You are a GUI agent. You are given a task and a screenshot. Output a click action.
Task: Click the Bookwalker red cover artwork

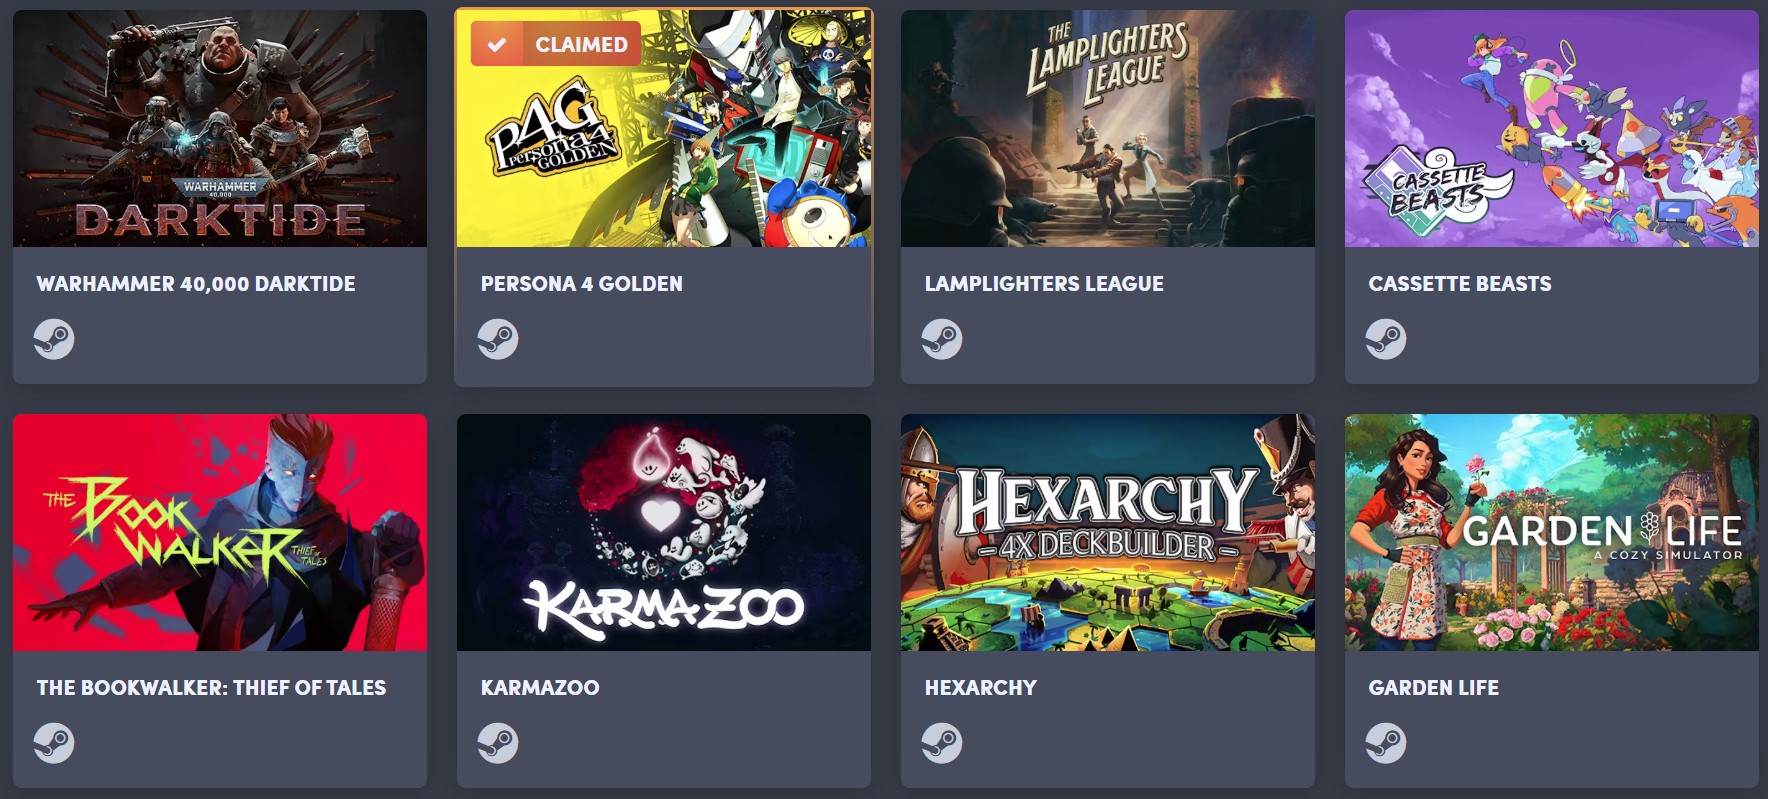(220, 532)
